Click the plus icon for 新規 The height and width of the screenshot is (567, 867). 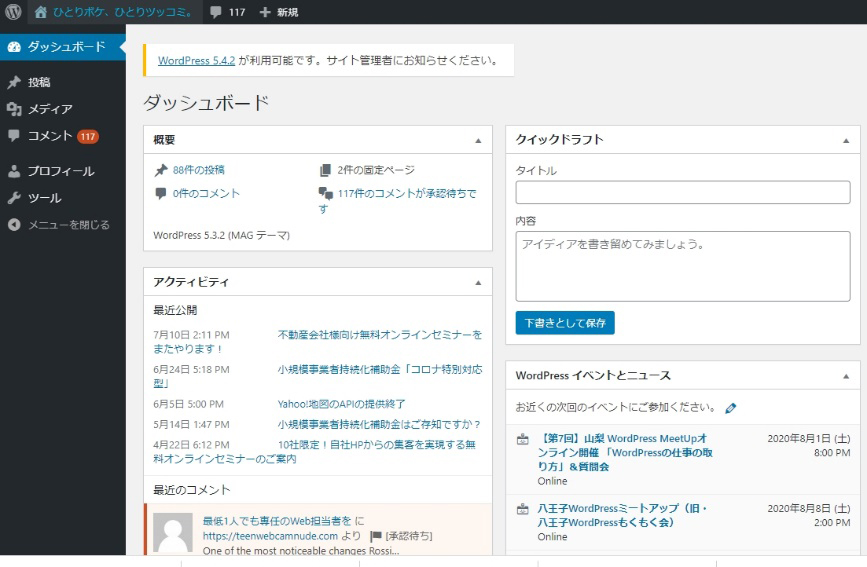(265, 12)
